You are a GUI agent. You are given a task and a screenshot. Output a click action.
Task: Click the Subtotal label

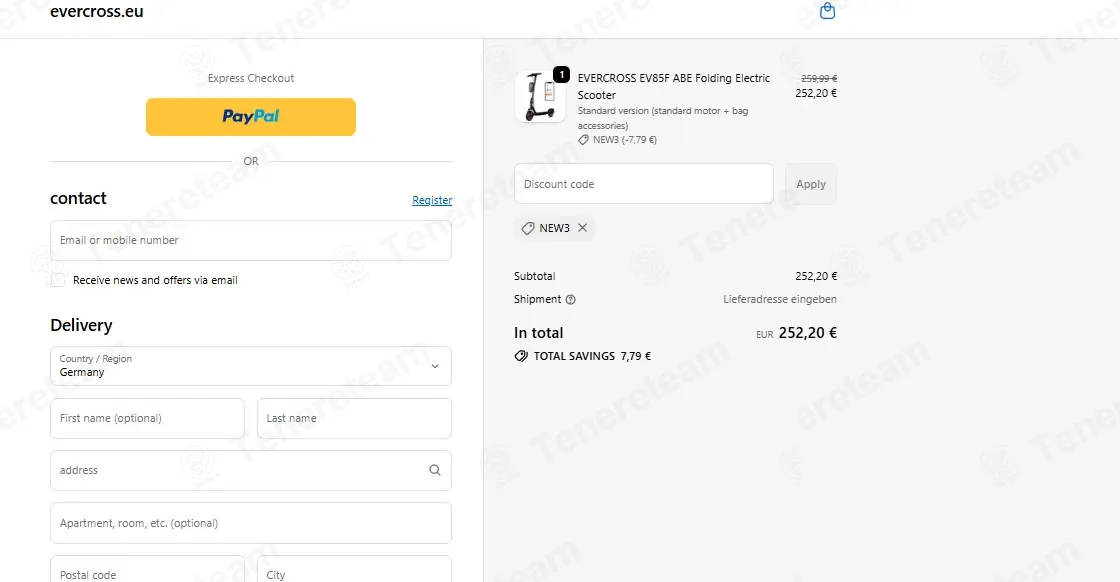534,276
